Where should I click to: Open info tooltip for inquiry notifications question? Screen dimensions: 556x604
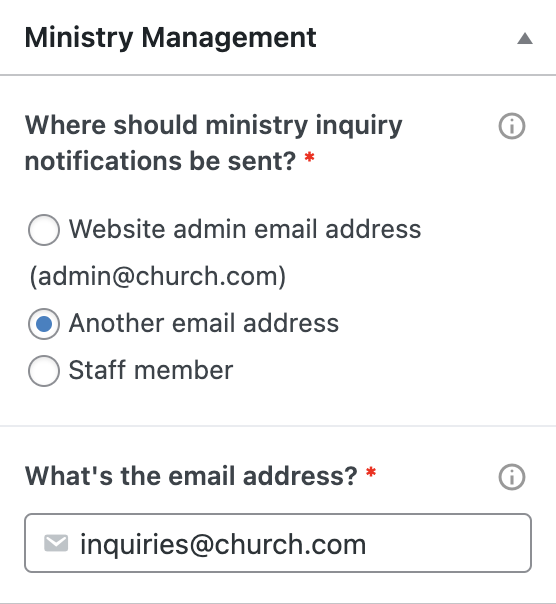click(512, 126)
